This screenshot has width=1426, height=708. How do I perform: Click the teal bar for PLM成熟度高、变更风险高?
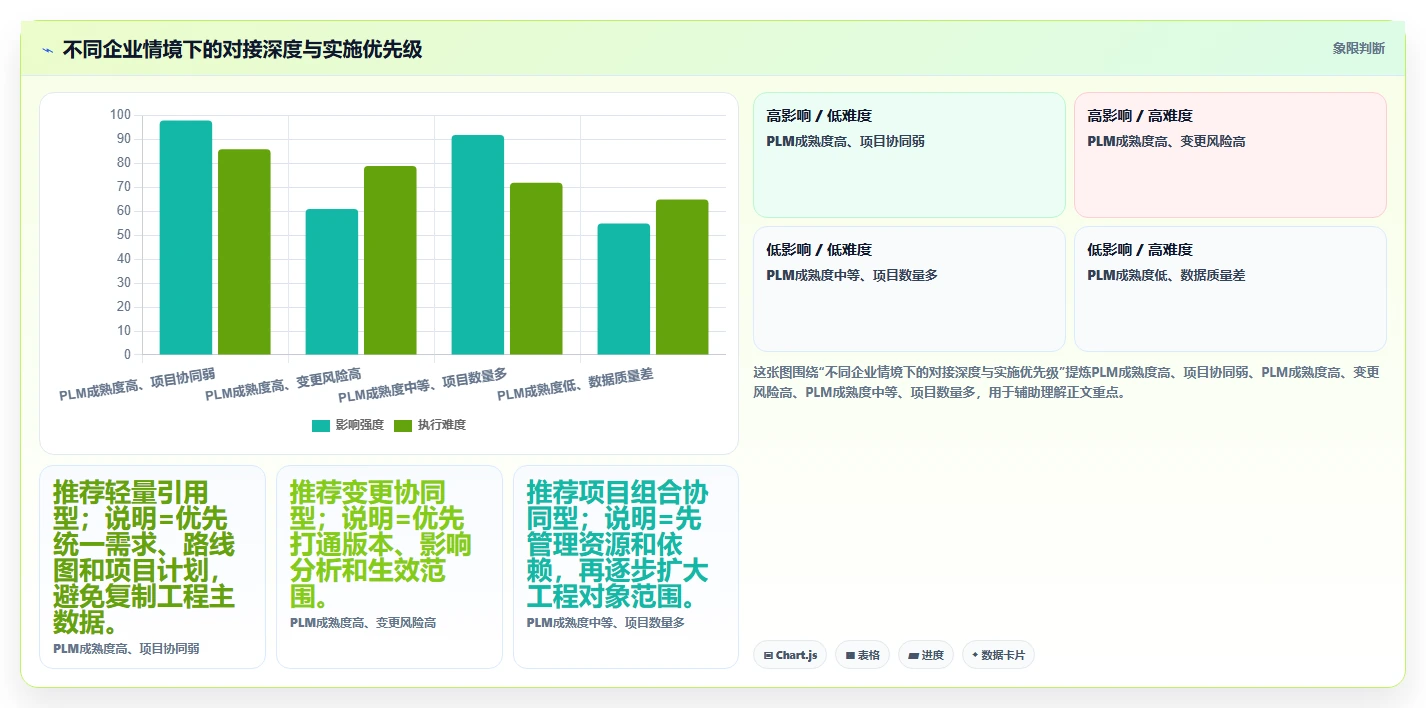pyautogui.click(x=332, y=281)
